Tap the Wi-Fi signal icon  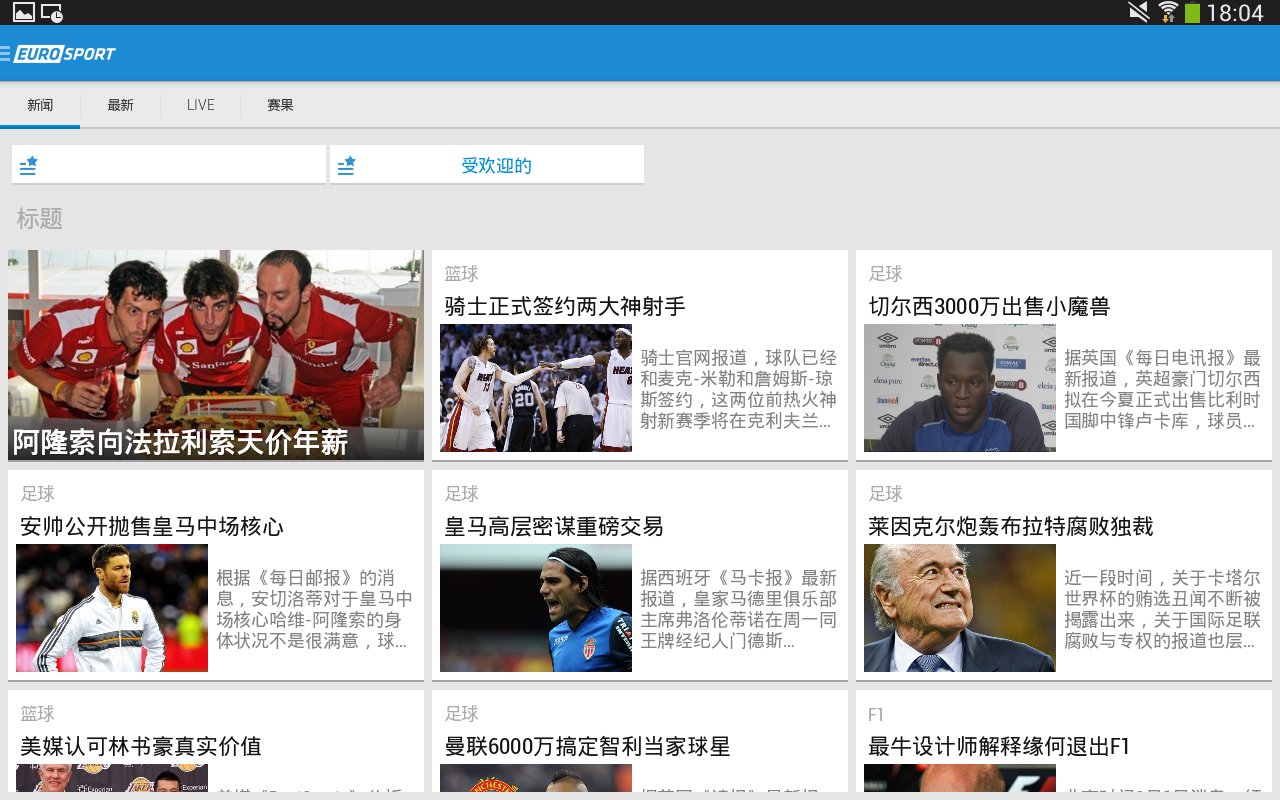1167,12
